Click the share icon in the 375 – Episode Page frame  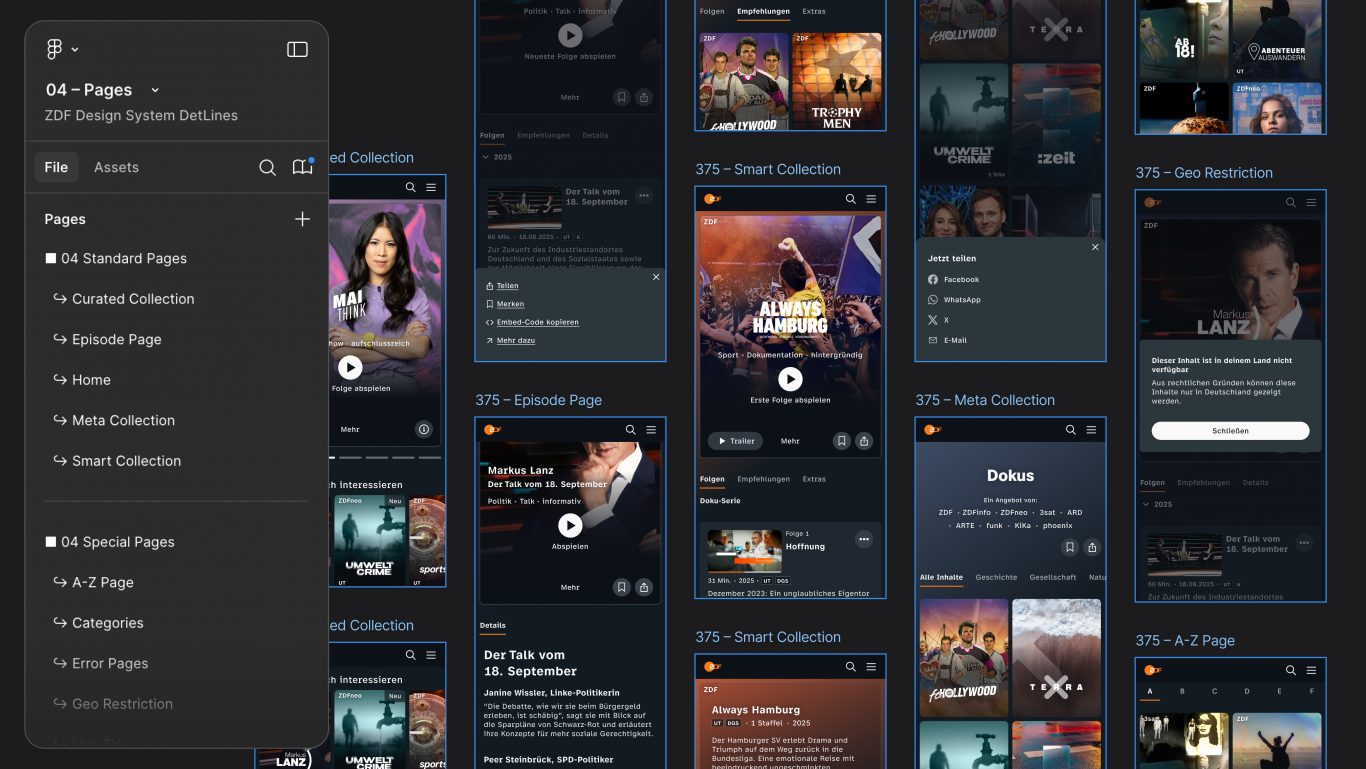tap(644, 587)
